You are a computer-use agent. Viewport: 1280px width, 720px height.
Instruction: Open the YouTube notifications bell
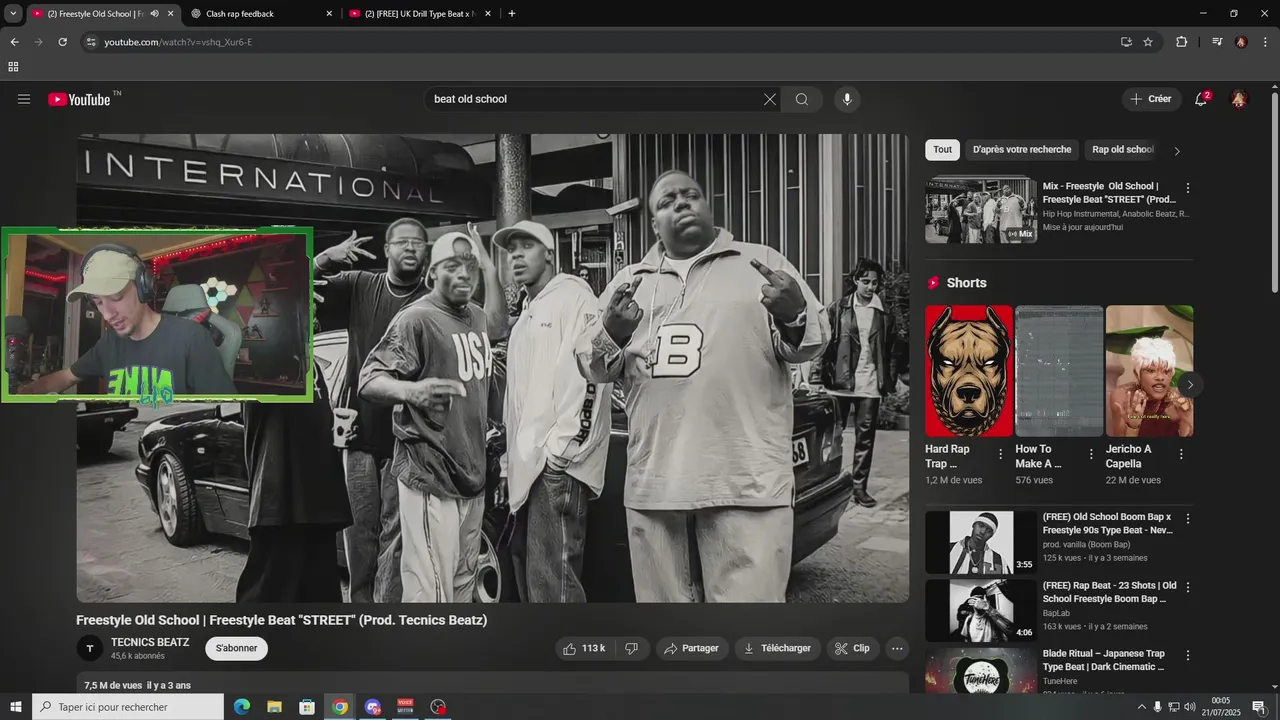click(1201, 99)
